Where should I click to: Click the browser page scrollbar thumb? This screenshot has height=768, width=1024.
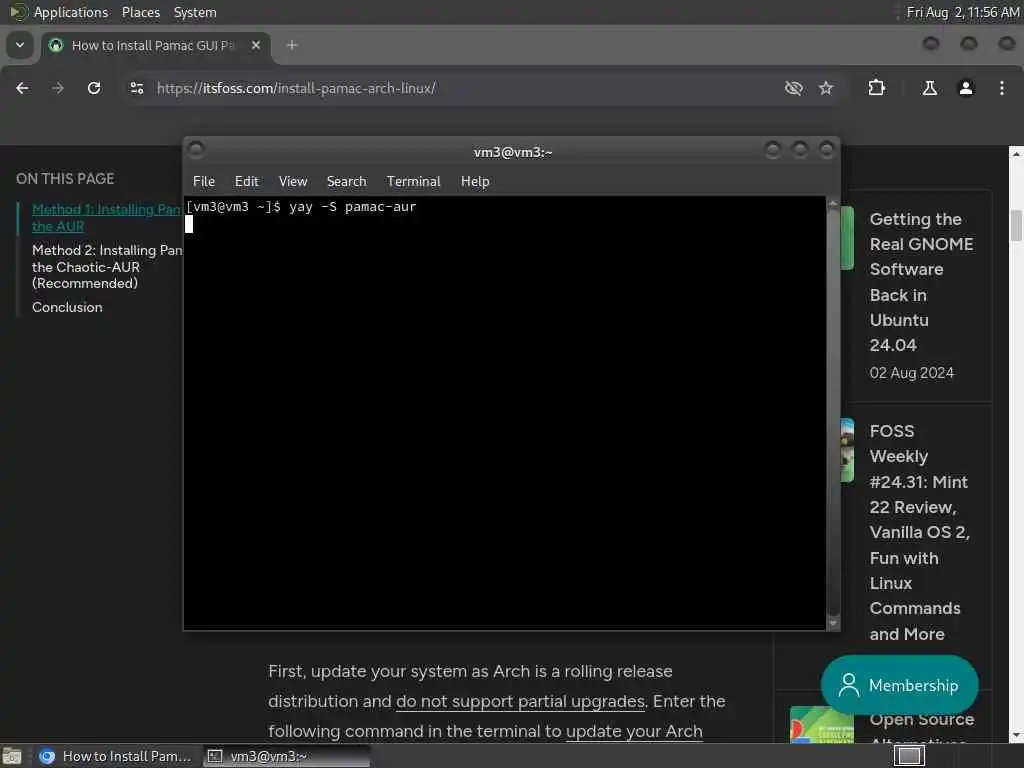pos(1016,225)
